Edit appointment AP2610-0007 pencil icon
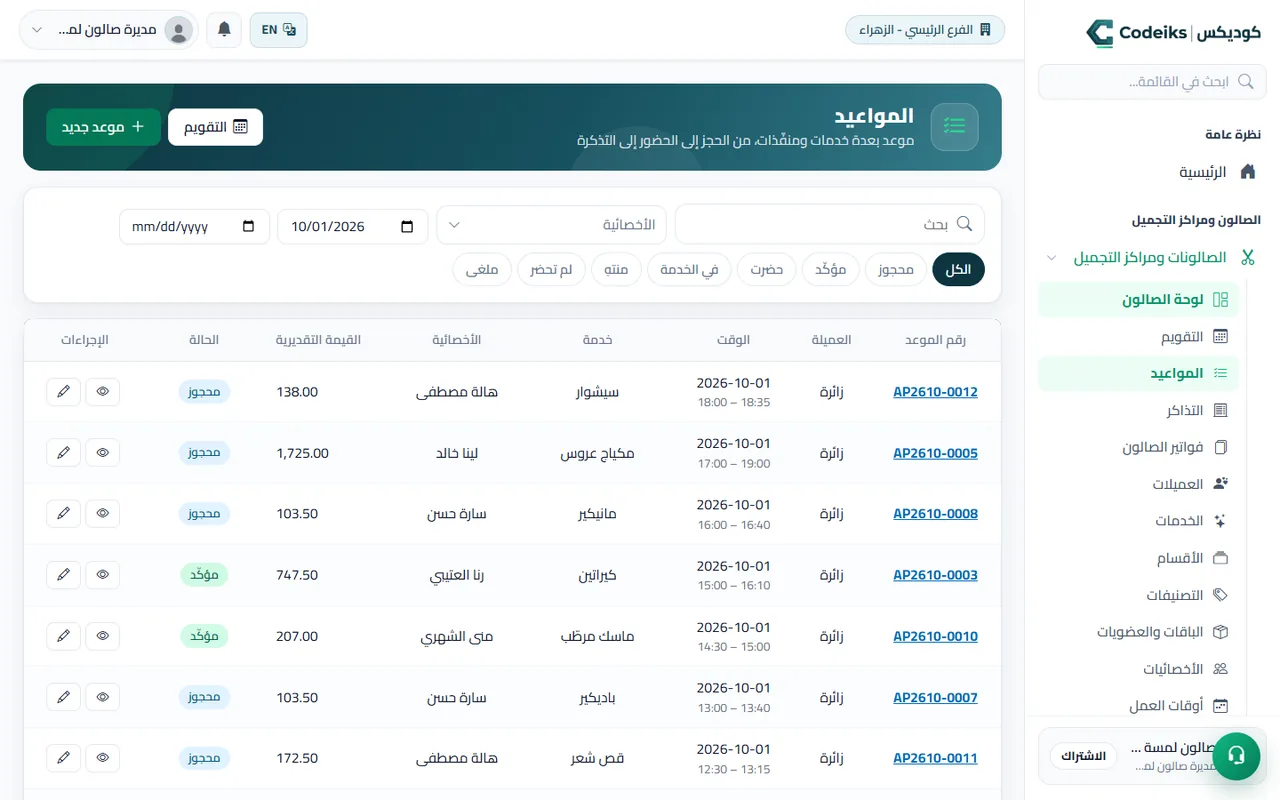1280x800 pixels. (x=64, y=697)
